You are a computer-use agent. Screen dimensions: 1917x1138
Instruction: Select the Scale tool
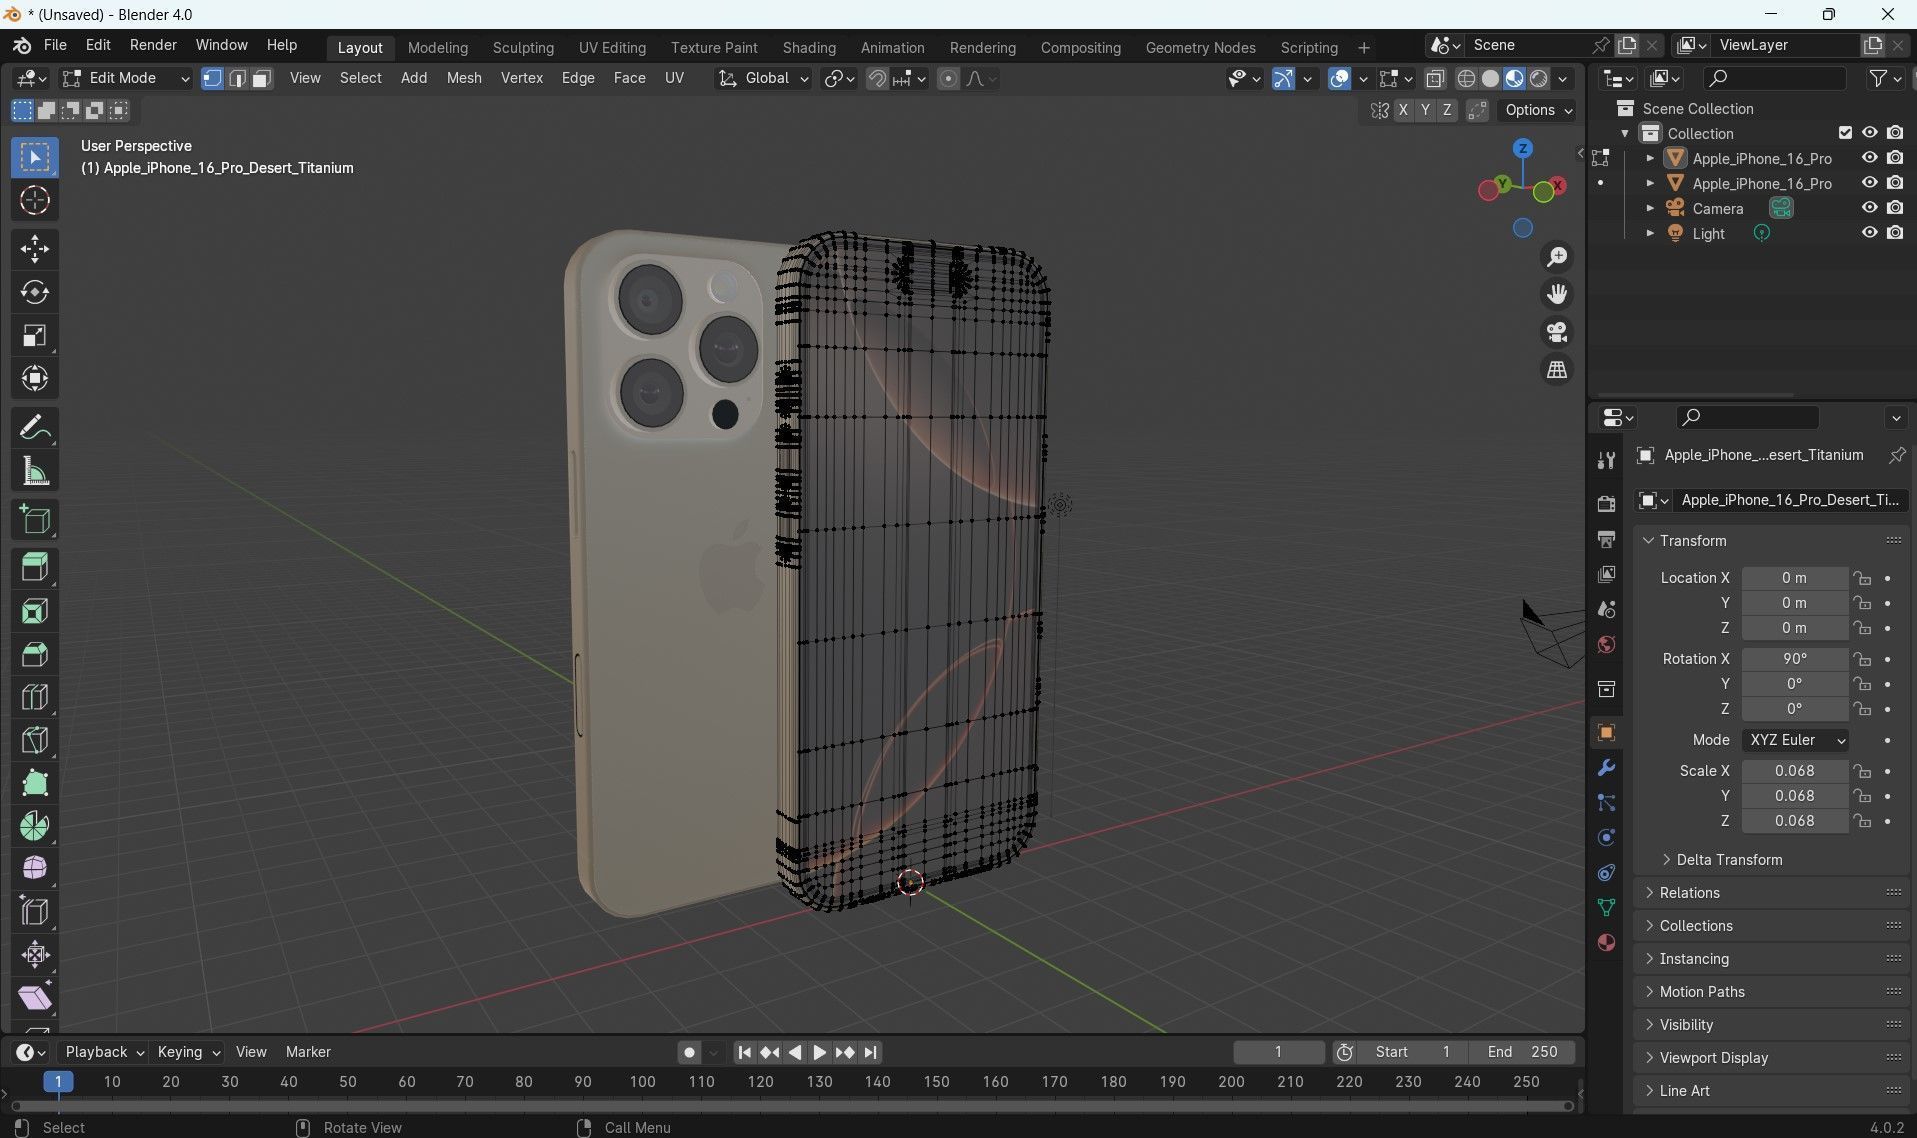[x=35, y=335]
